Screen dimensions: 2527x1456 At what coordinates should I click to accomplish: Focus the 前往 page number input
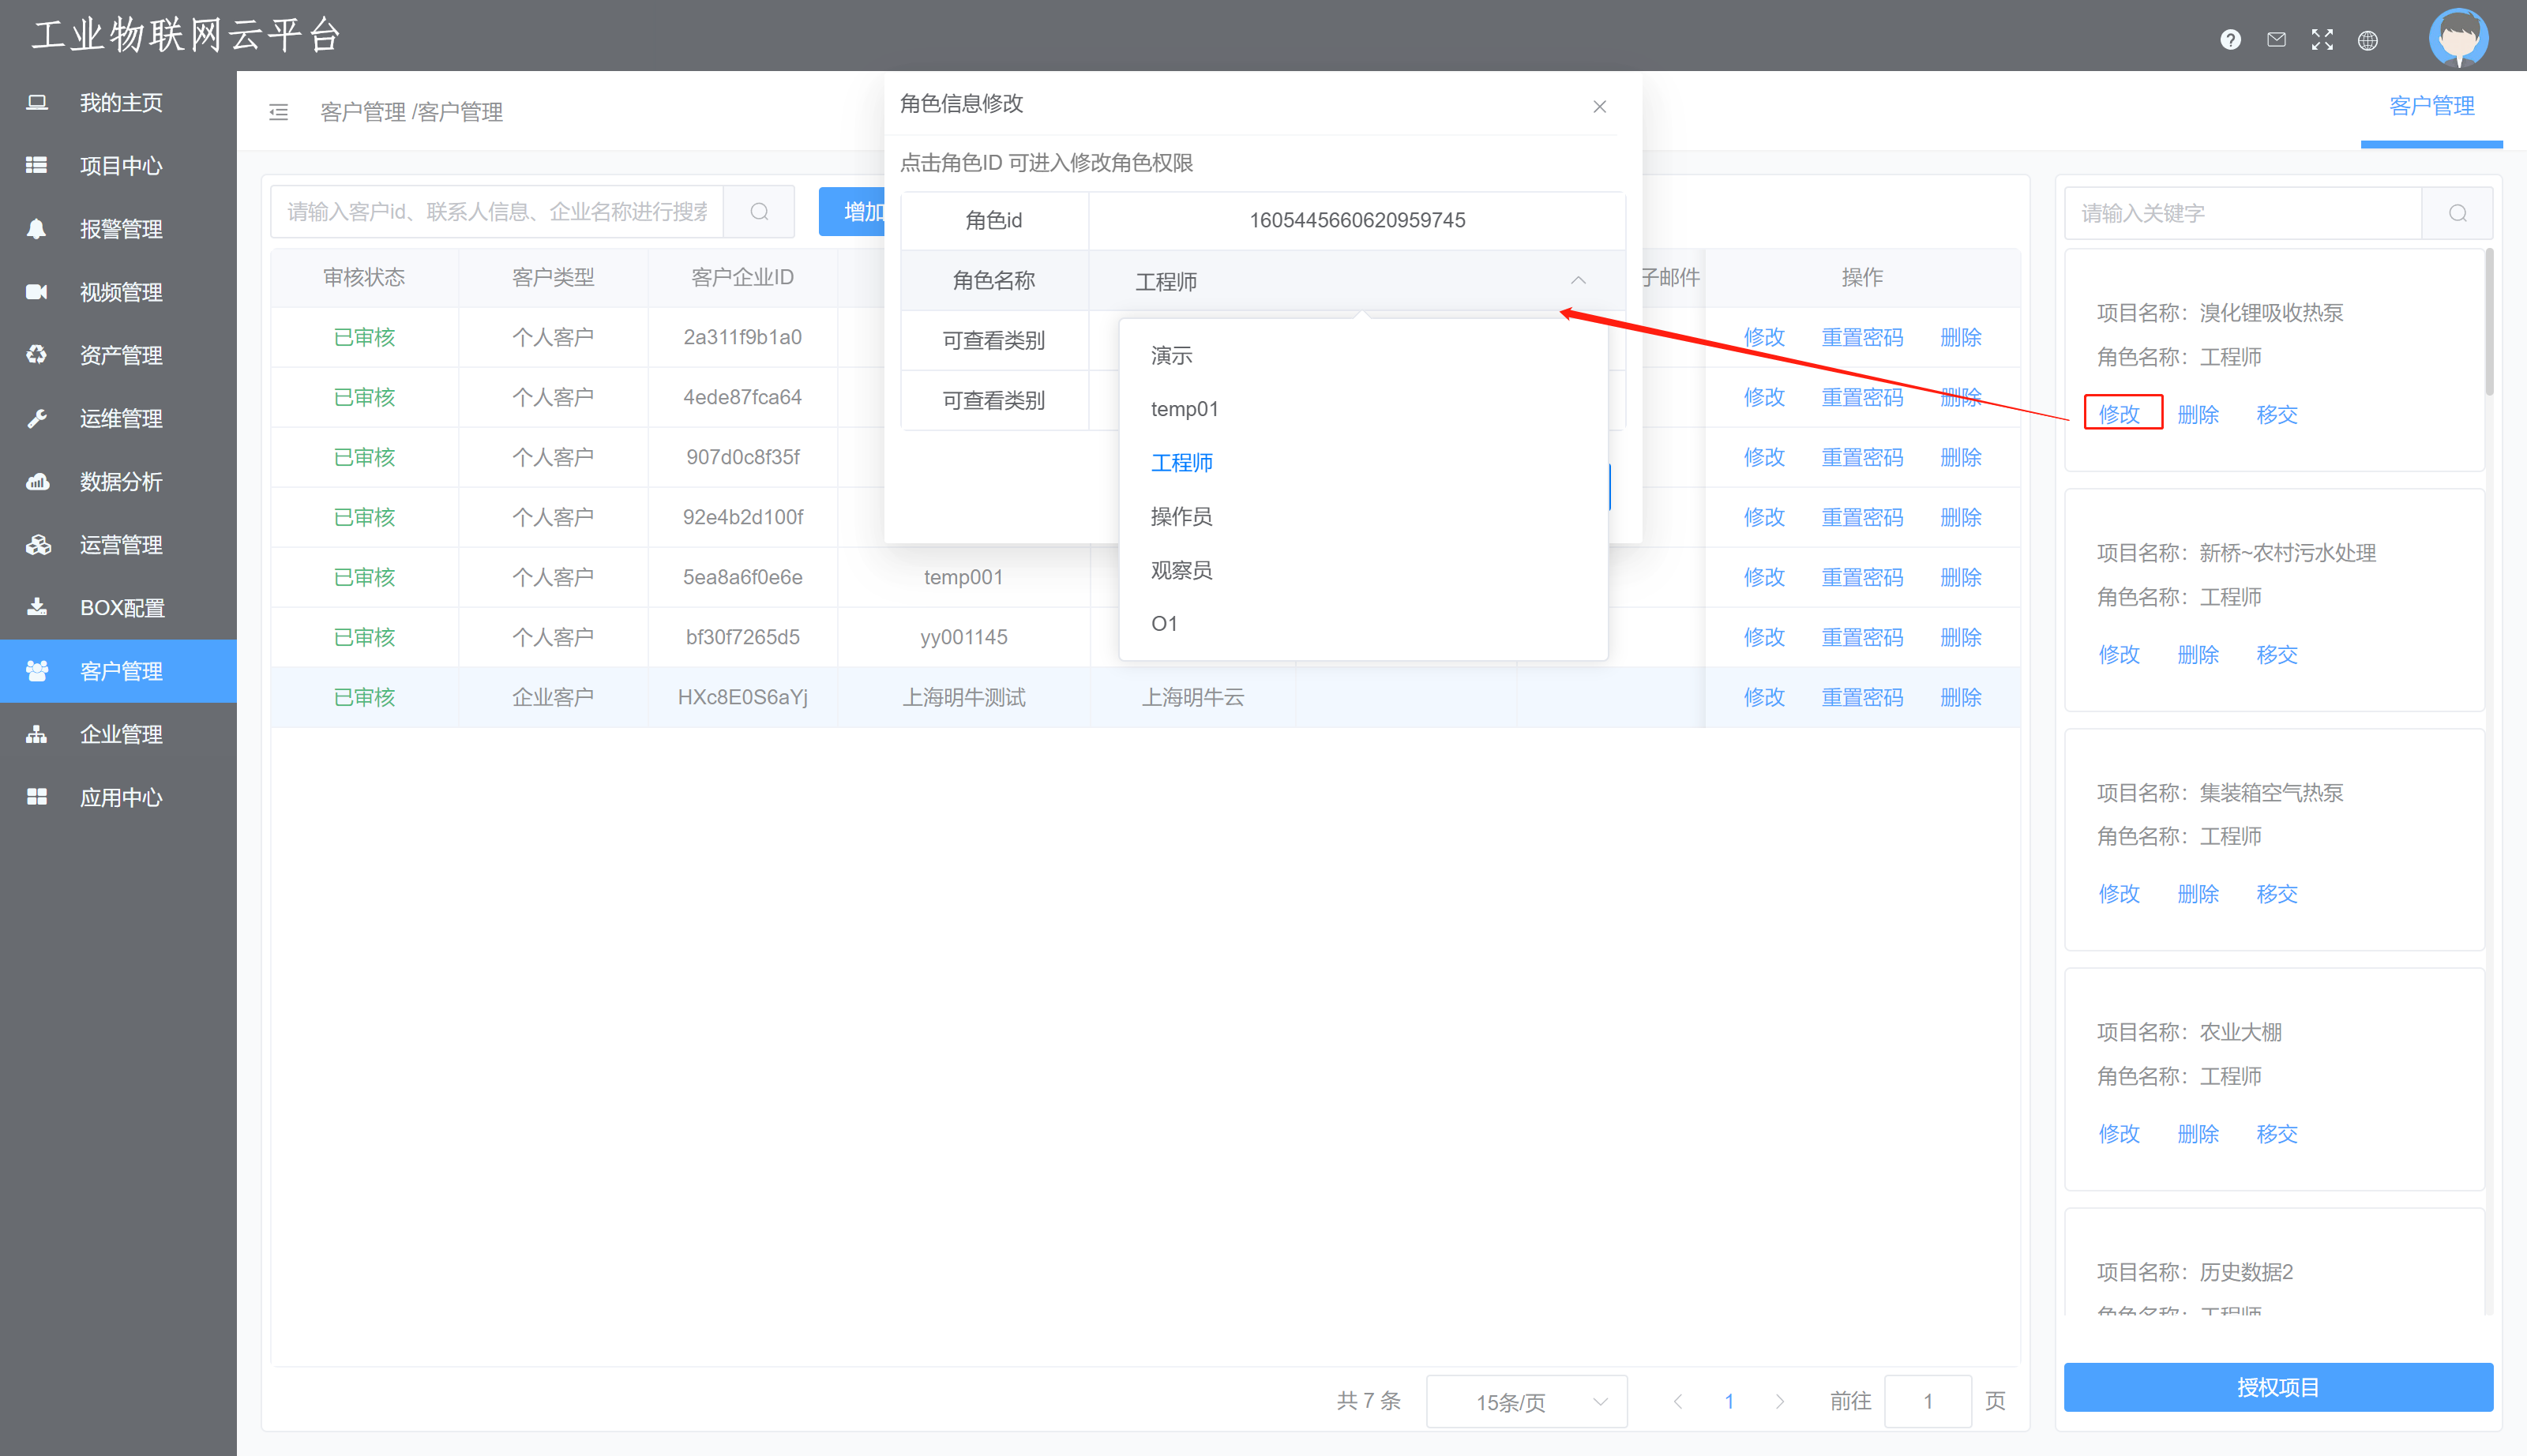click(1927, 1401)
